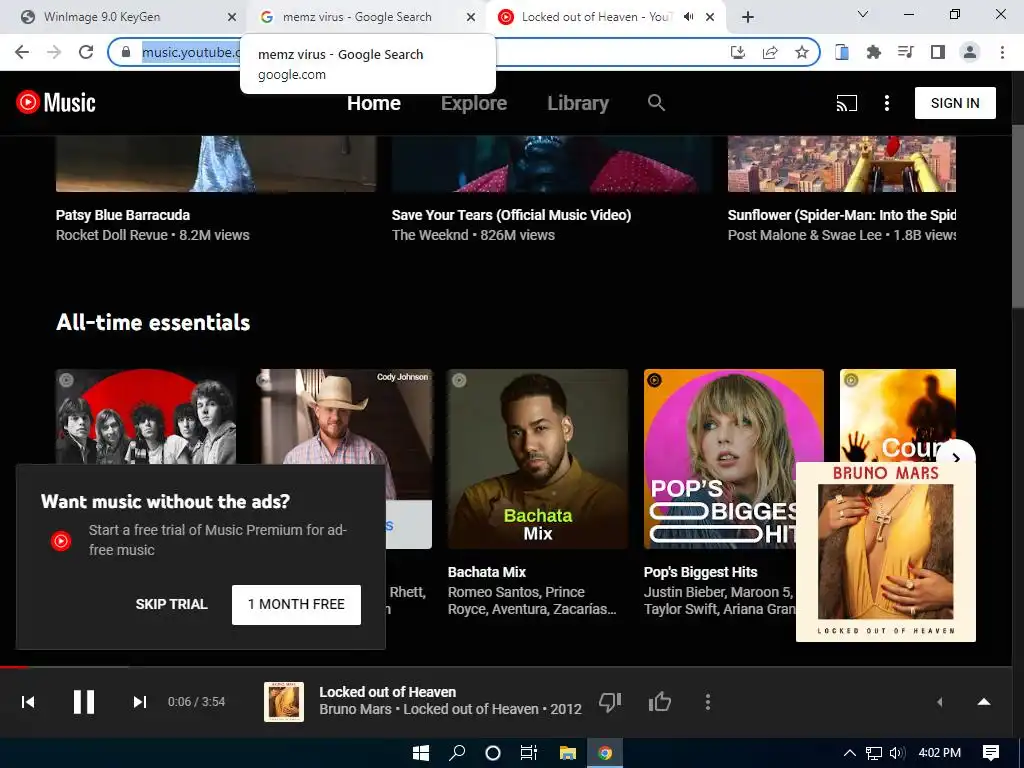Mute the audio-playing tab via speaker icon

pyautogui.click(x=688, y=17)
